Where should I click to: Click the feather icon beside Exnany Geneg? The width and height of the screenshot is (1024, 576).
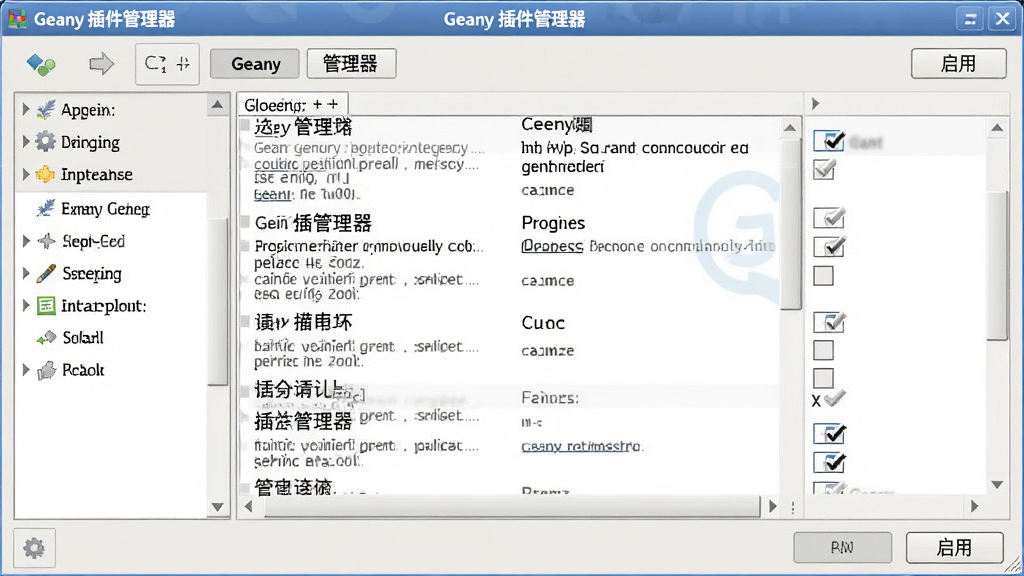(x=46, y=208)
